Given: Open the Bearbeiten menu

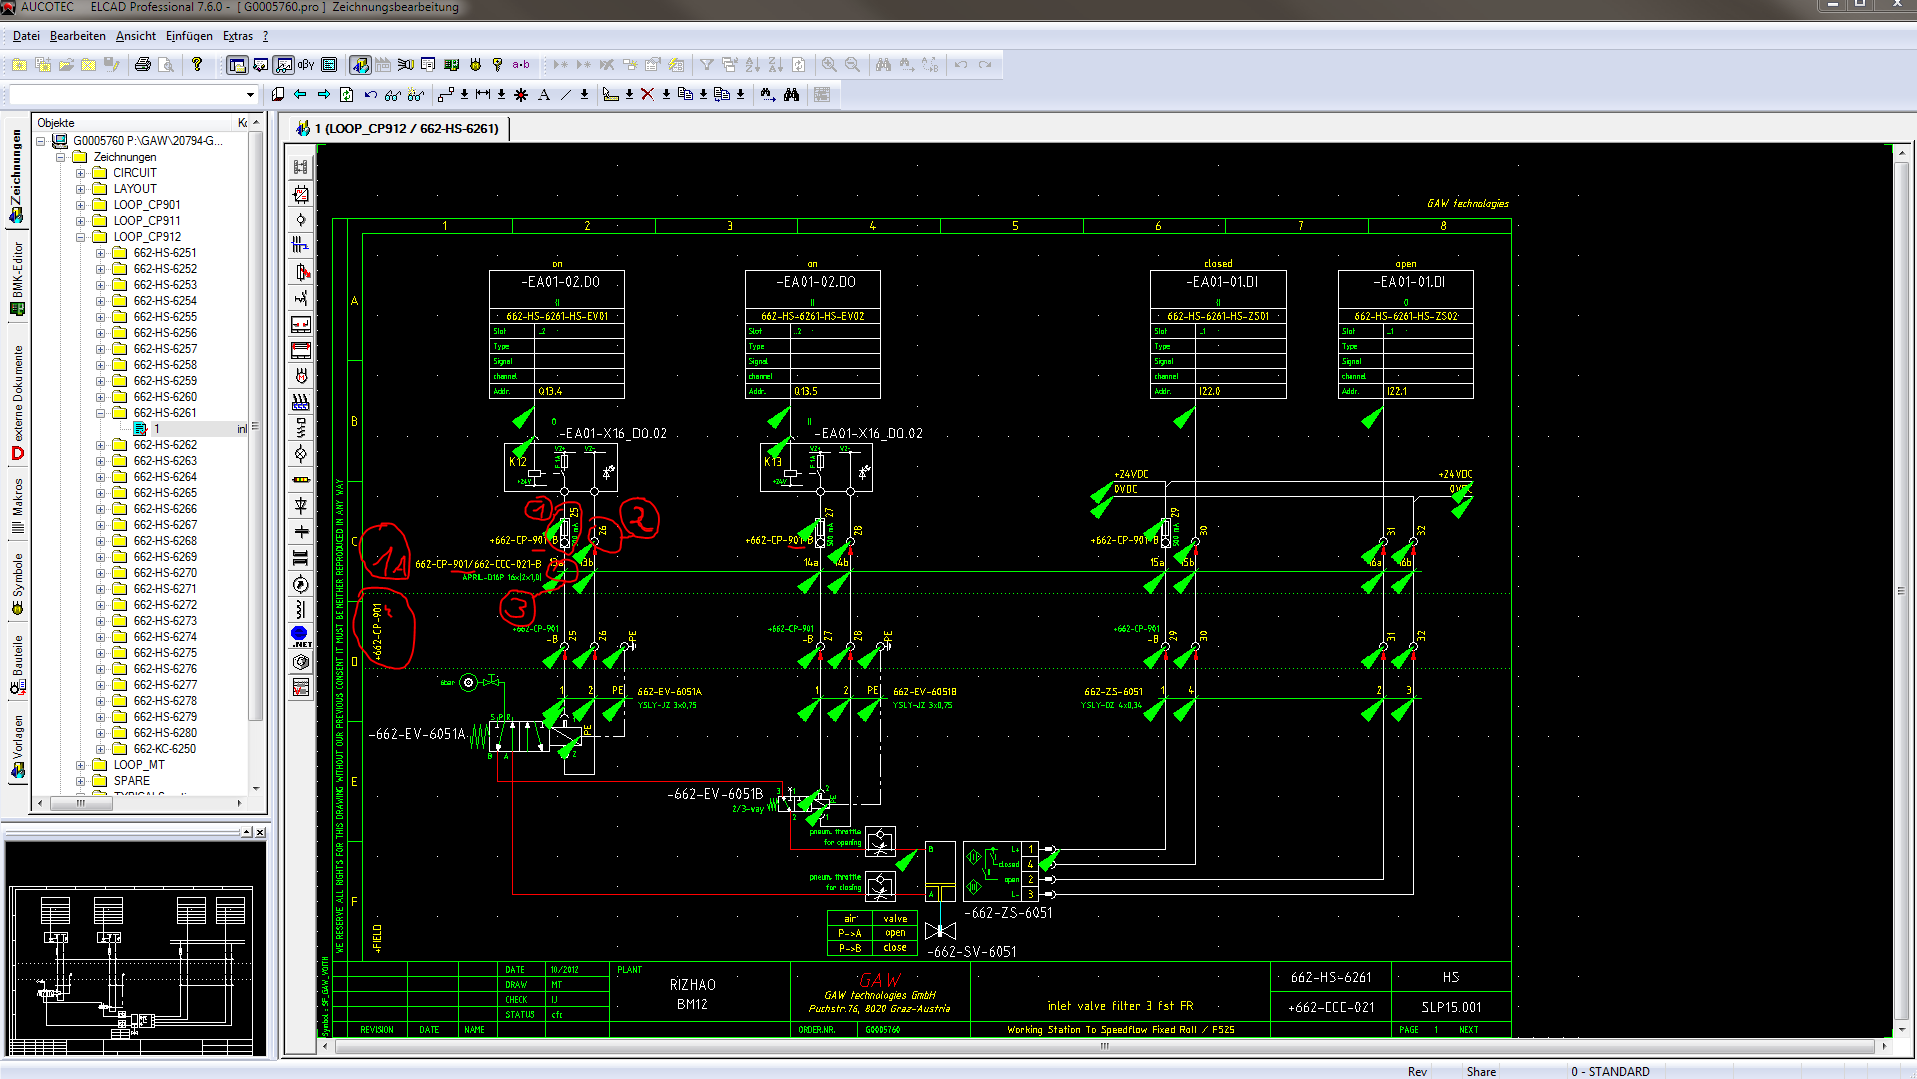Looking at the screenshot, I should 77,36.
